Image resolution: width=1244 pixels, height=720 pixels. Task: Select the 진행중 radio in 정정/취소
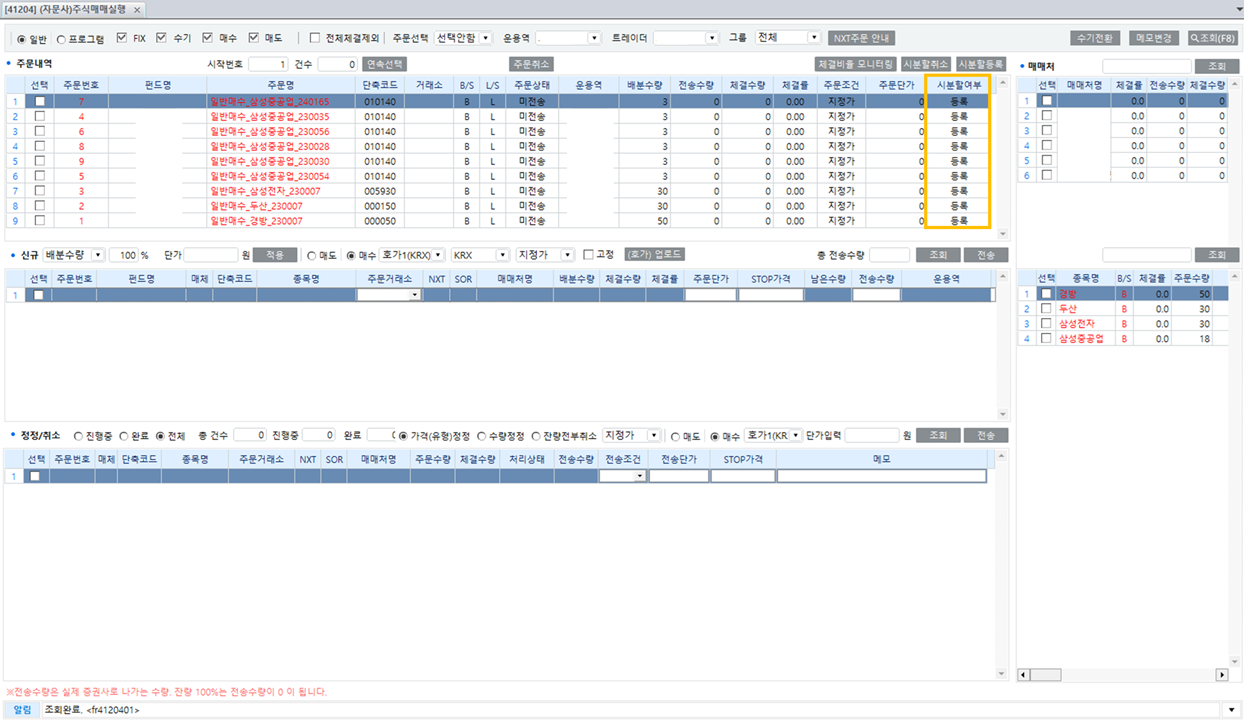pos(78,436)
